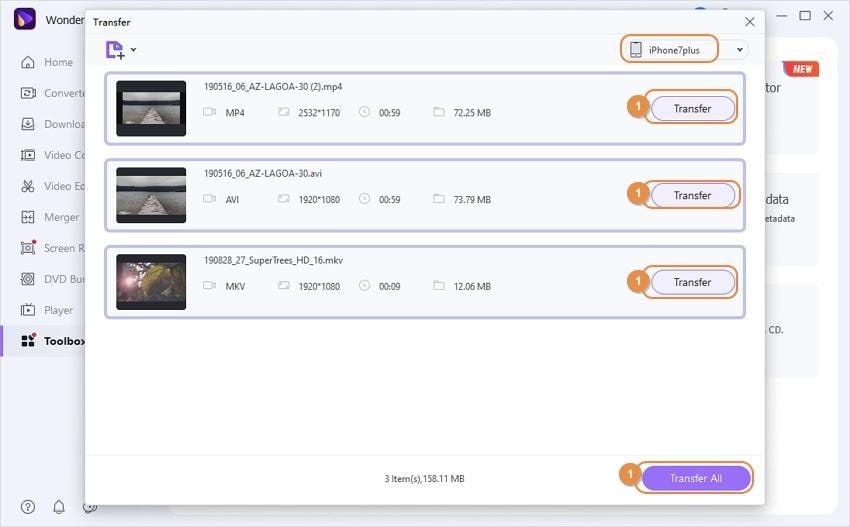Click the camera format icon next to AVI
Image resolution: width=850 pixels, height=527 pixels.
click(x=209, y=199)
